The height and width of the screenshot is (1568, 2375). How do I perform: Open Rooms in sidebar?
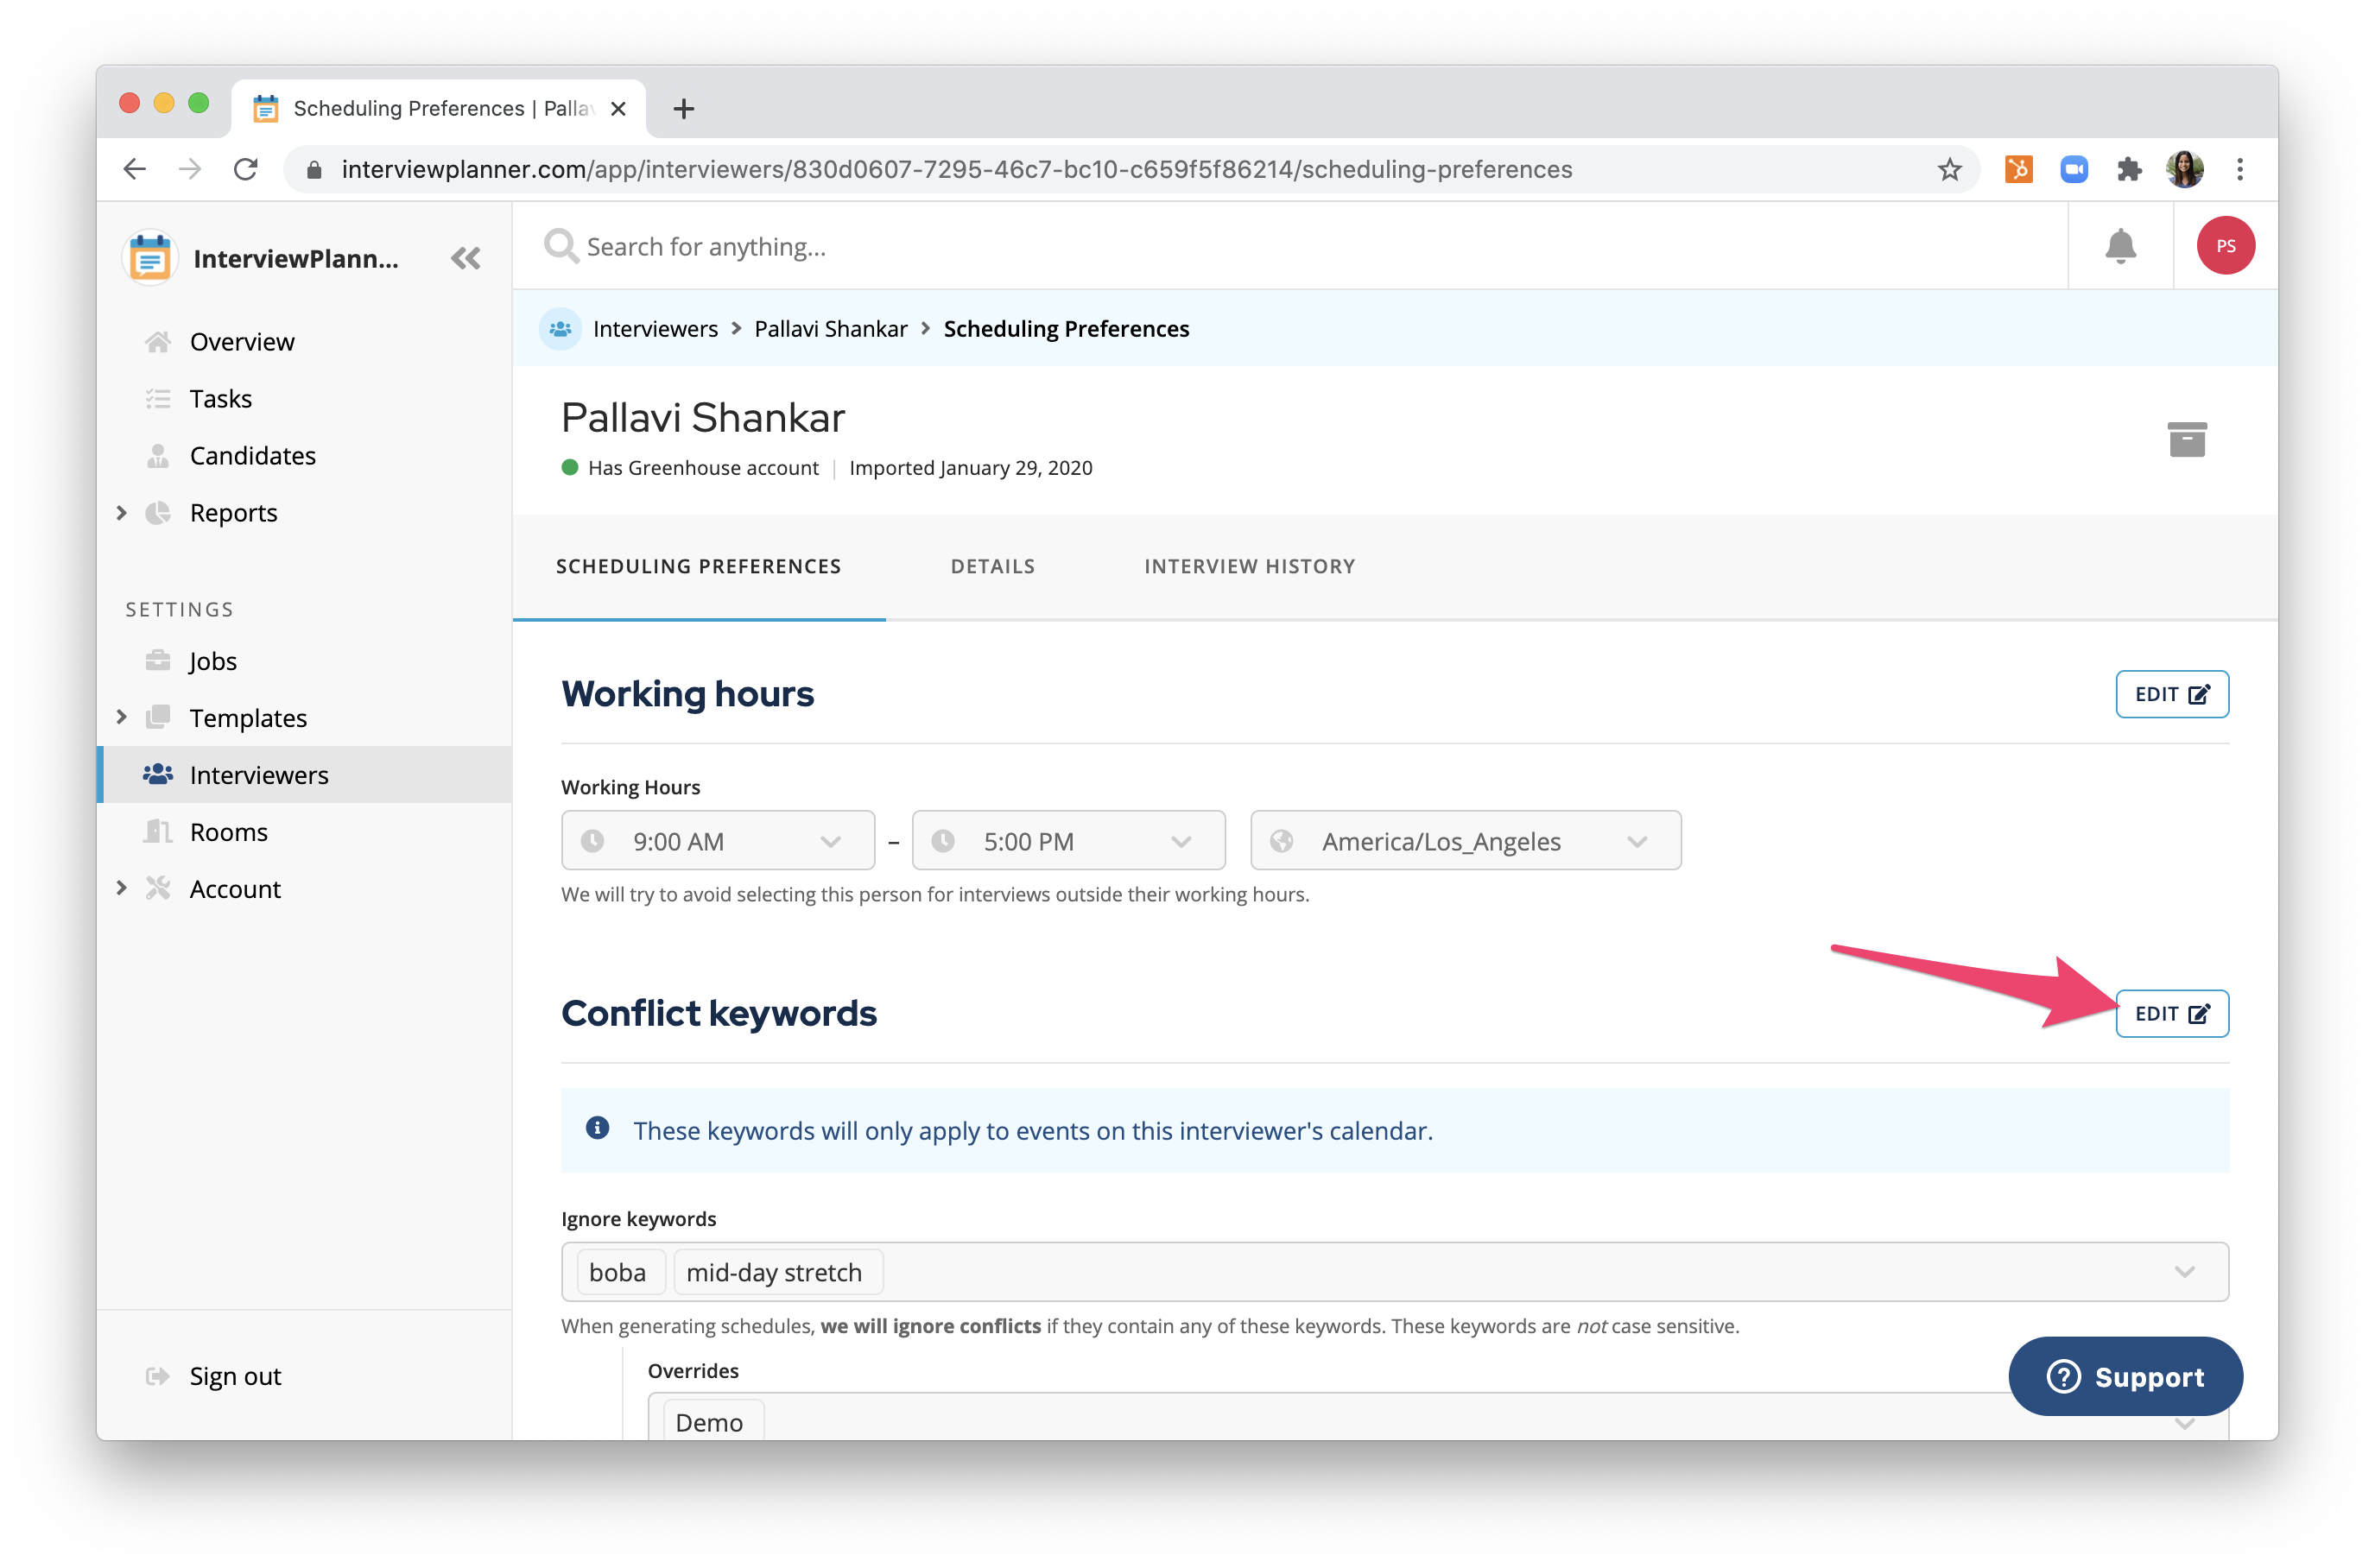pos(304,831)
